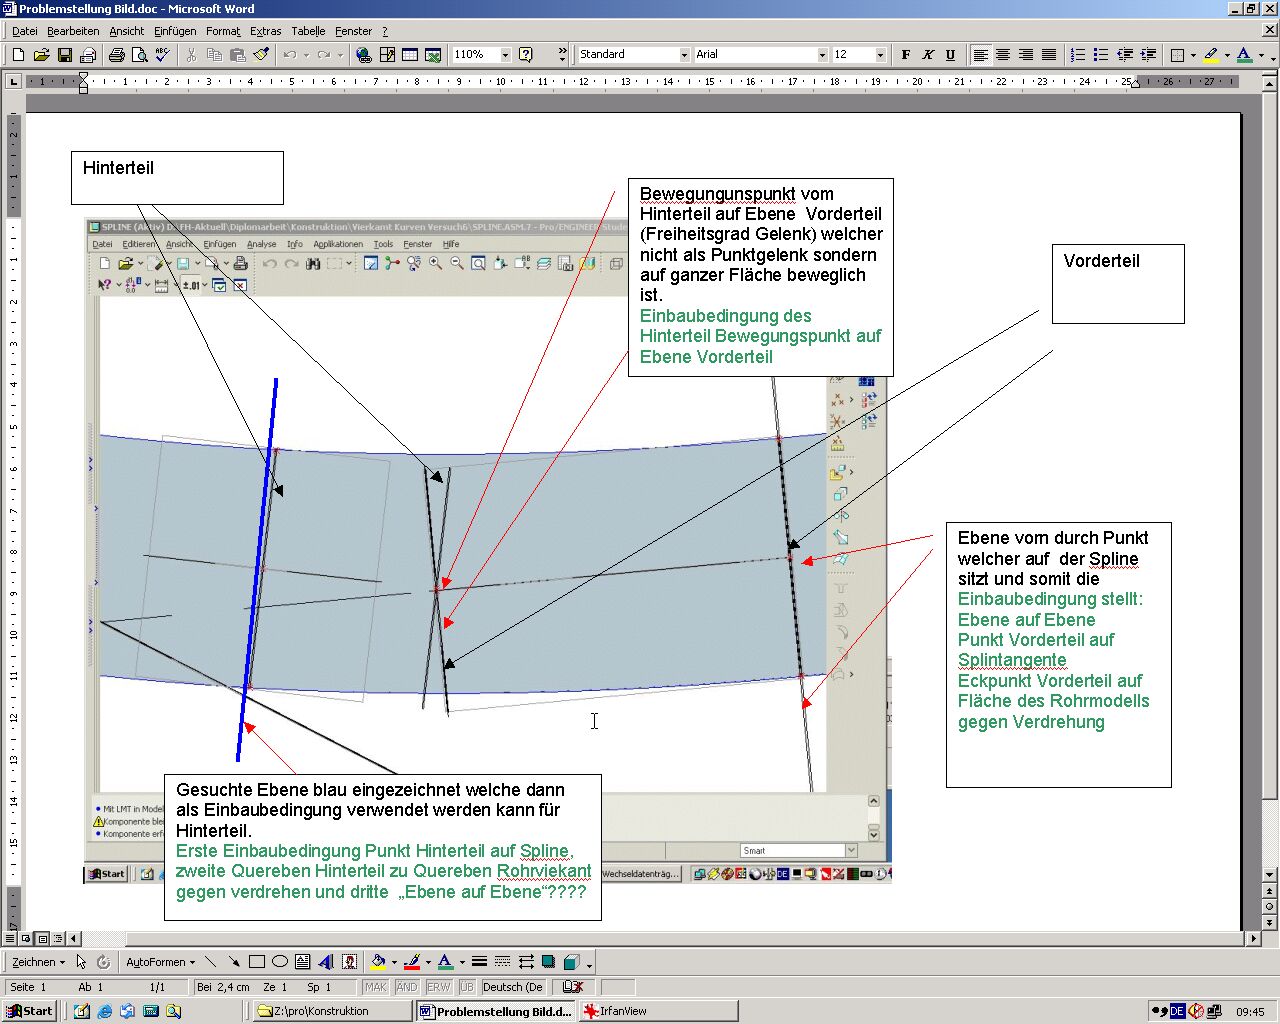1280x1024 pixels.
Task: Open the AutoFormen button menu
Action: [x=161, y=962]
